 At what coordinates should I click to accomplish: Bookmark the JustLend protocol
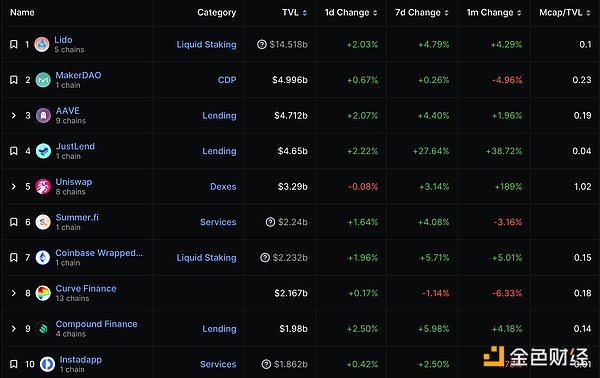click(x=14, y=151)
